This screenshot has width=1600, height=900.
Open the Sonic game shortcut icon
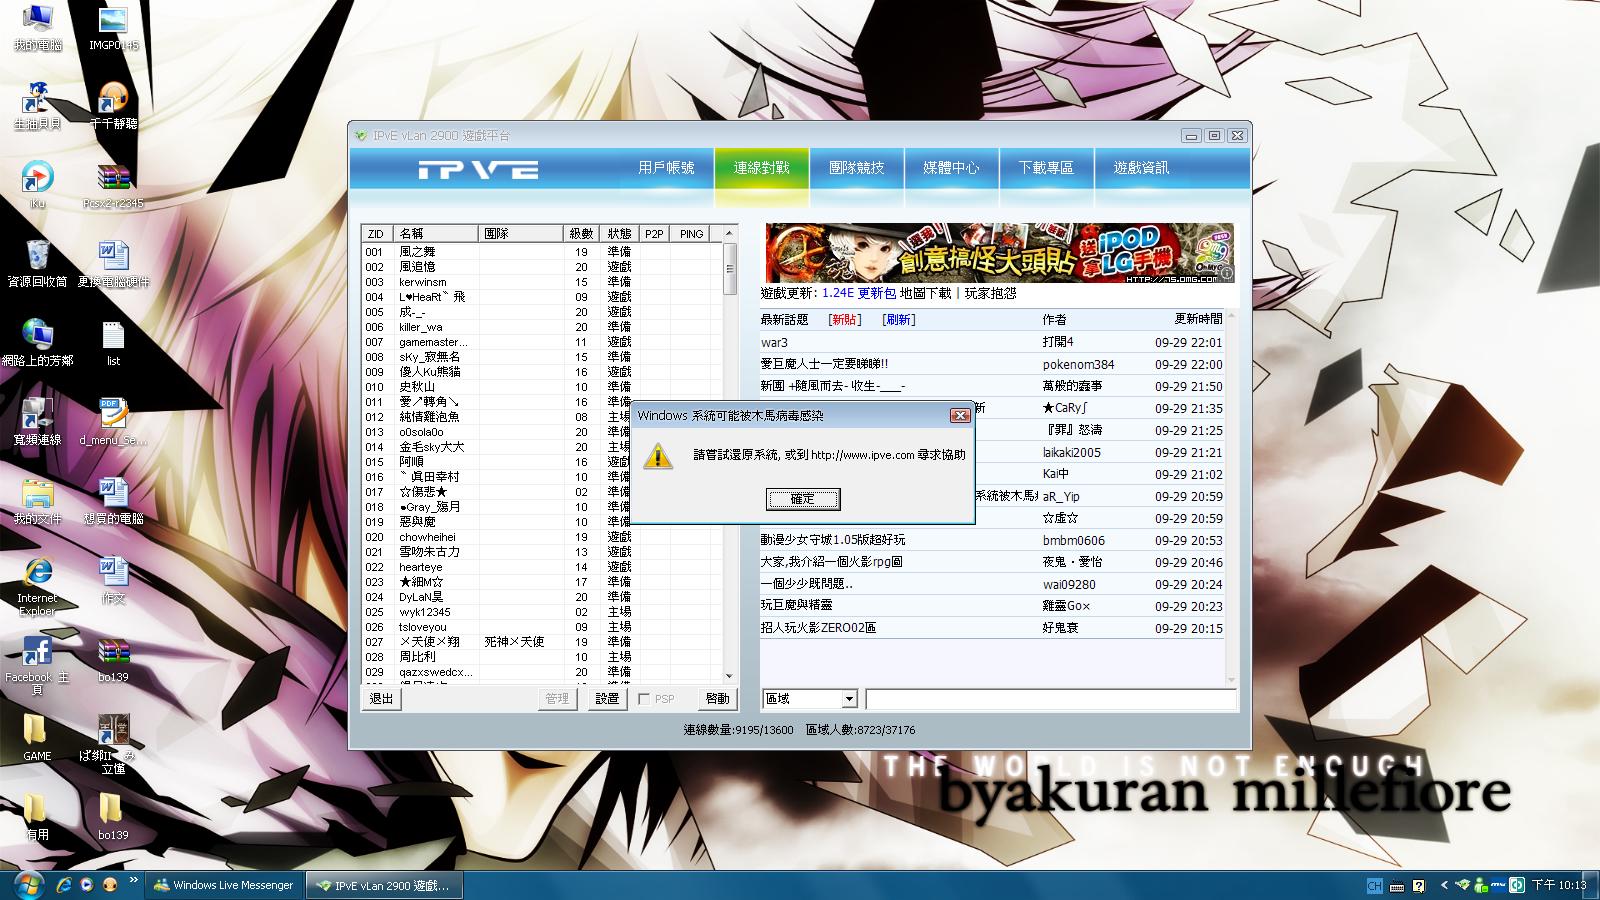[x=37, y=106]
